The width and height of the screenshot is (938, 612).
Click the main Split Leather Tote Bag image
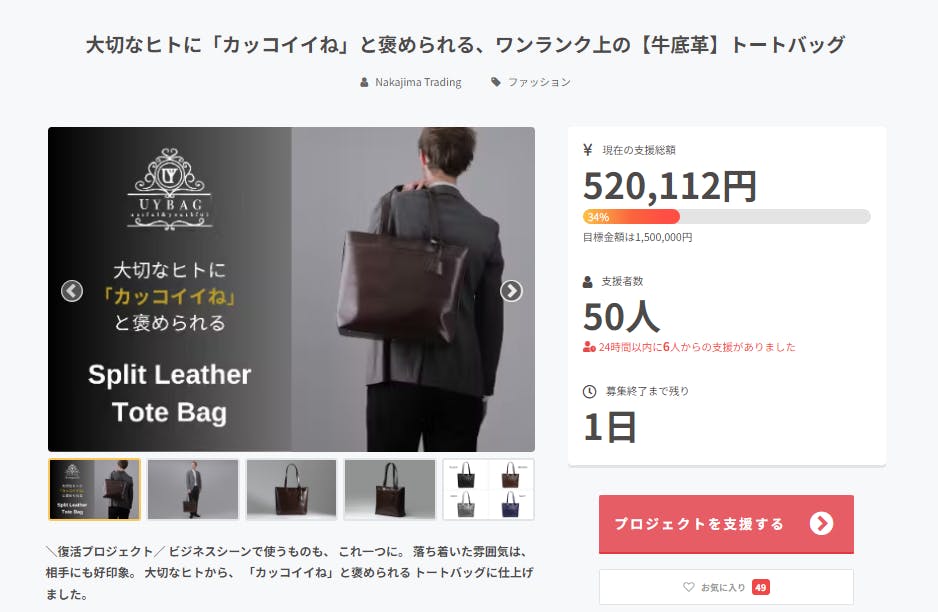click(291, 289)
